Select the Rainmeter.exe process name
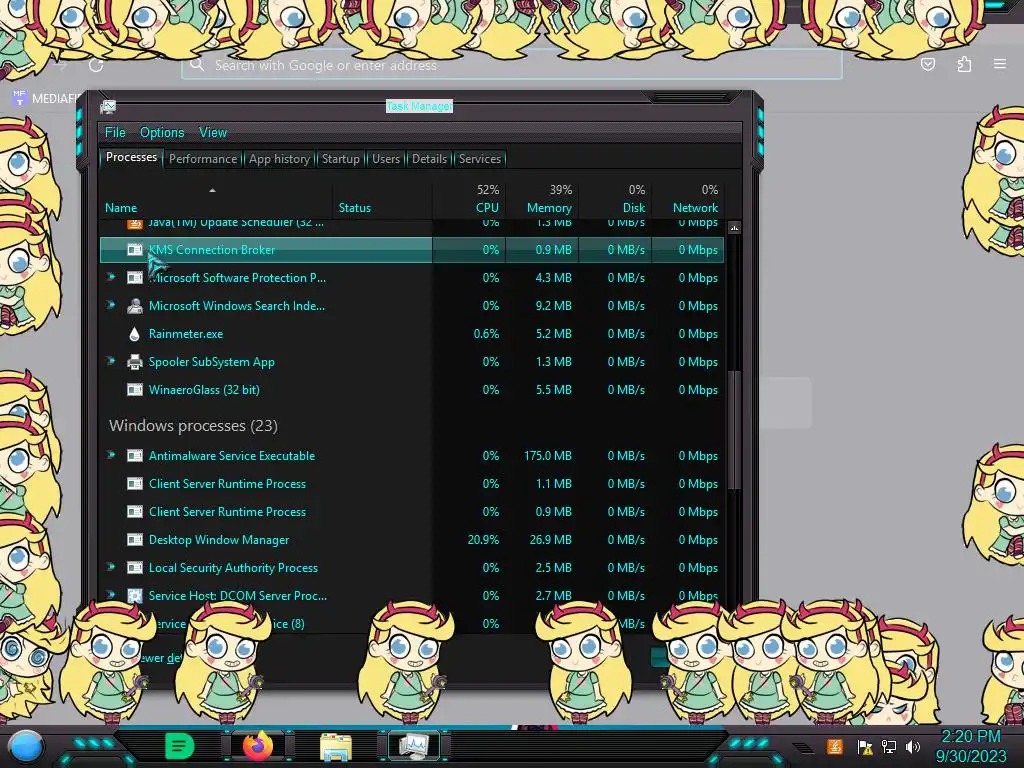This screenshot has width=1024, height=768. 185,334
